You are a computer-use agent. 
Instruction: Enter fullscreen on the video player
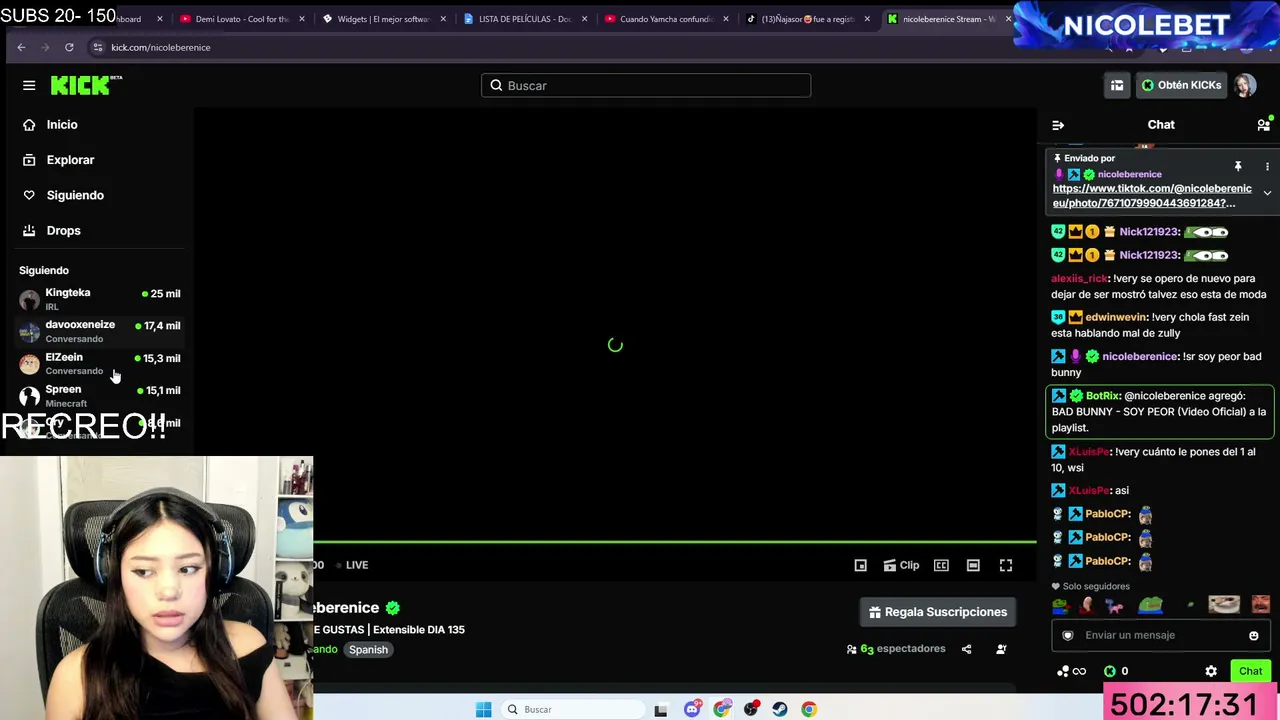click(x=1006, y=565)
